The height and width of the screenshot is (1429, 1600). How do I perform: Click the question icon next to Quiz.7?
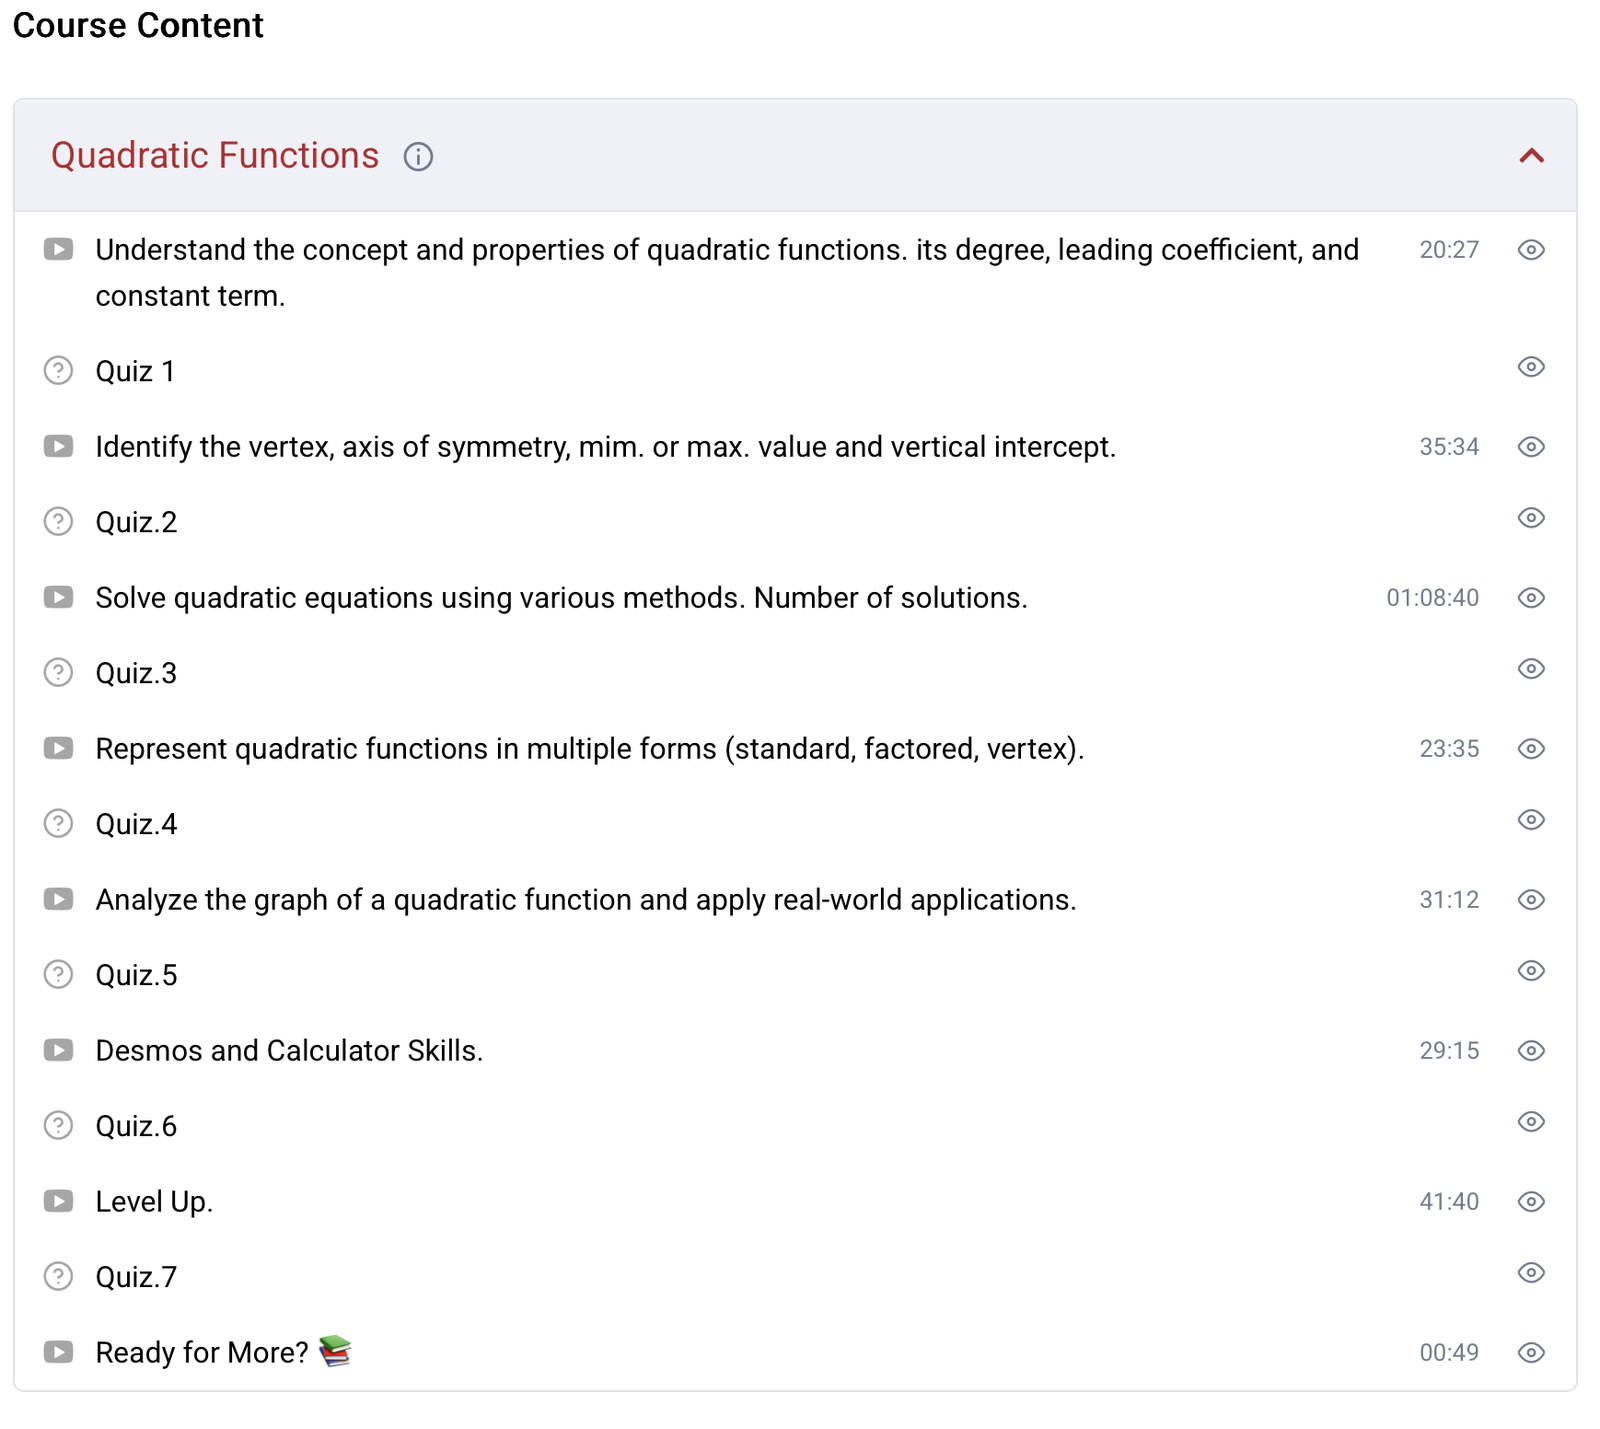click(59, 1277)
